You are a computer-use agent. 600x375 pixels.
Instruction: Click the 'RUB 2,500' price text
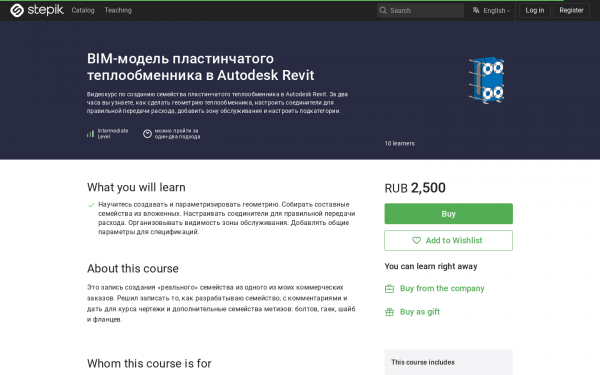(415, 188)
